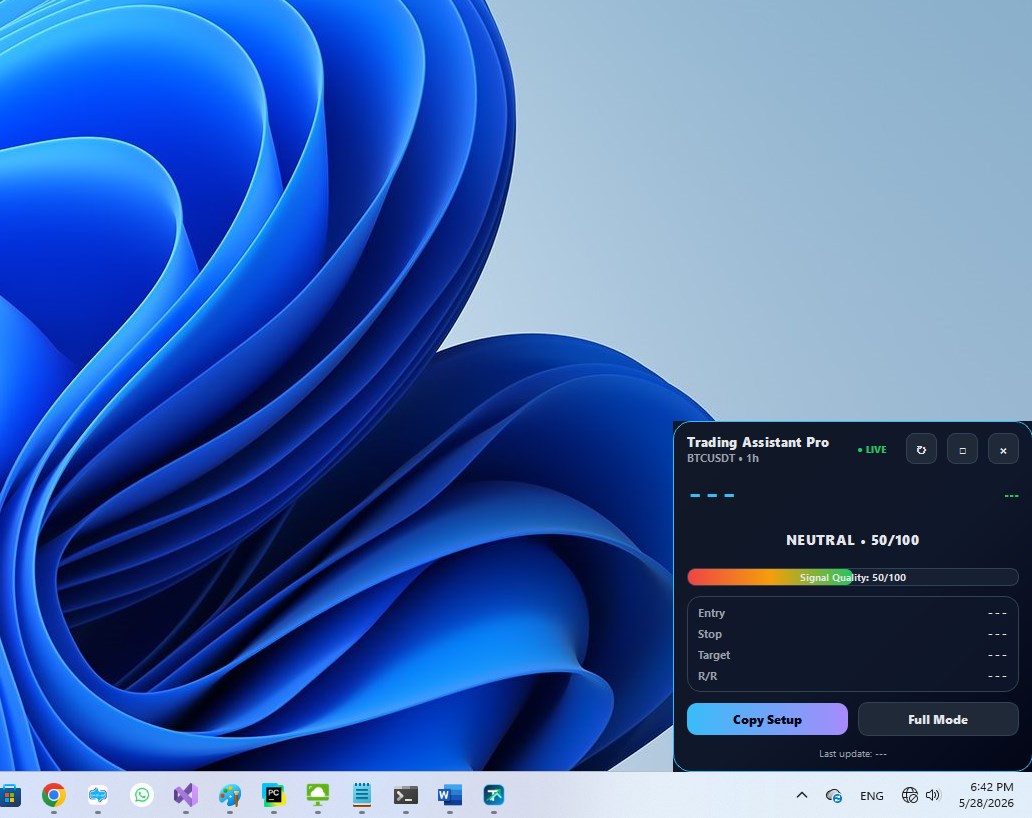
Task: Open the terminal from the taskbar
Action: point(405,795)
